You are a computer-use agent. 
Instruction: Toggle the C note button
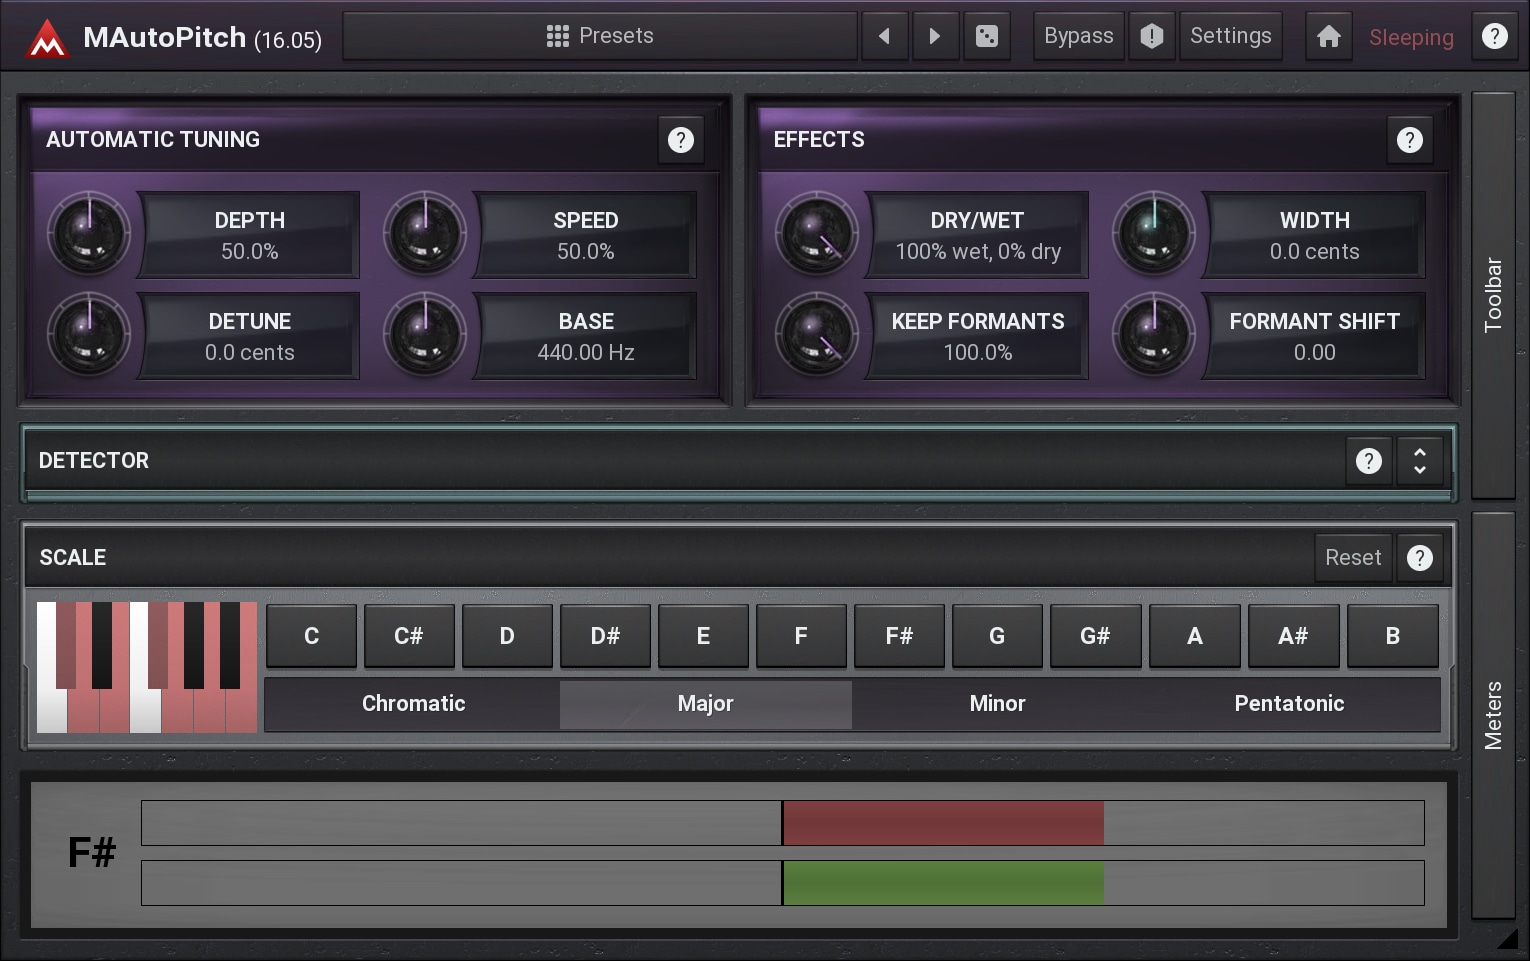(x=311, y=636)
